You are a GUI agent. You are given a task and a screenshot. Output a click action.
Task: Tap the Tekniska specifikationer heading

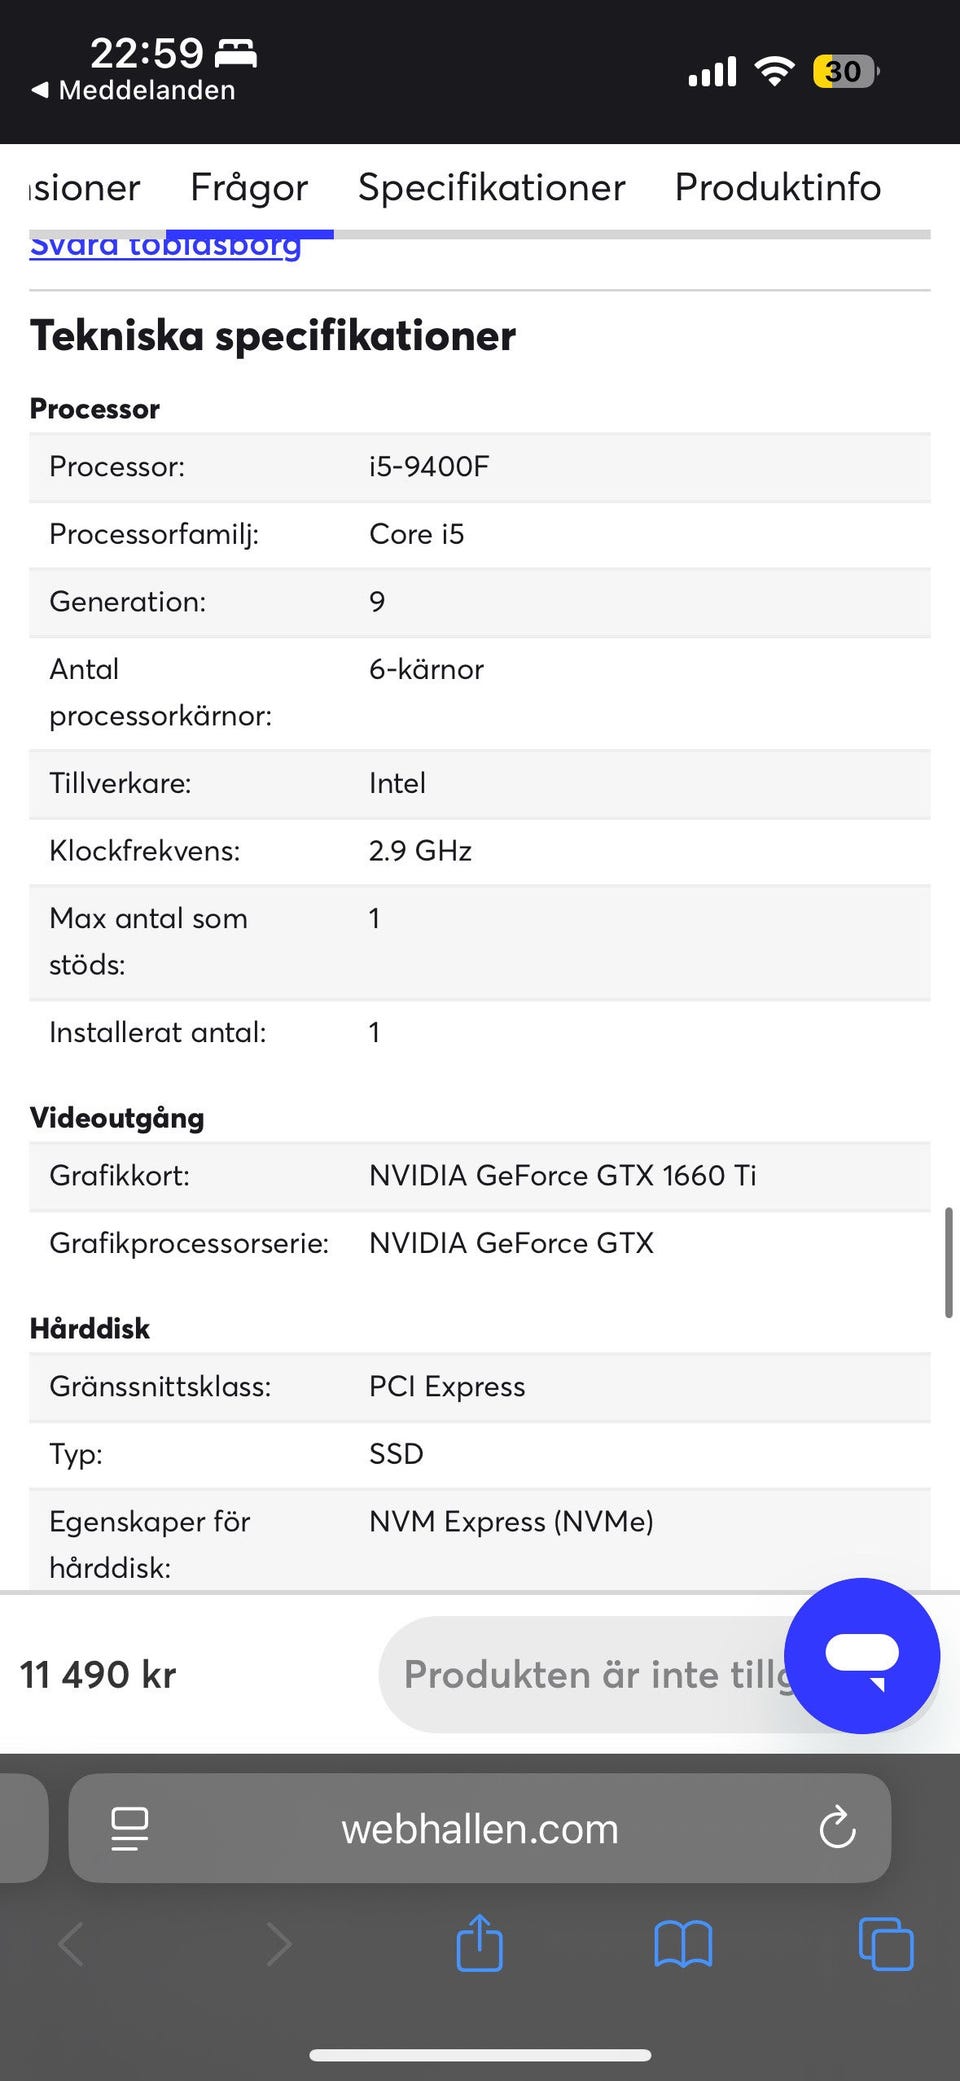click(273, 335)
